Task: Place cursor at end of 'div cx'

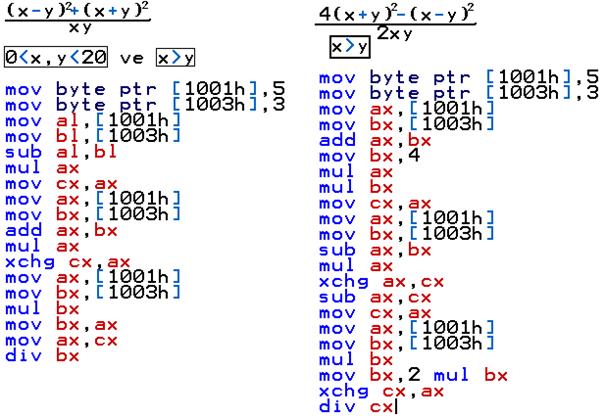Action: 394,406
